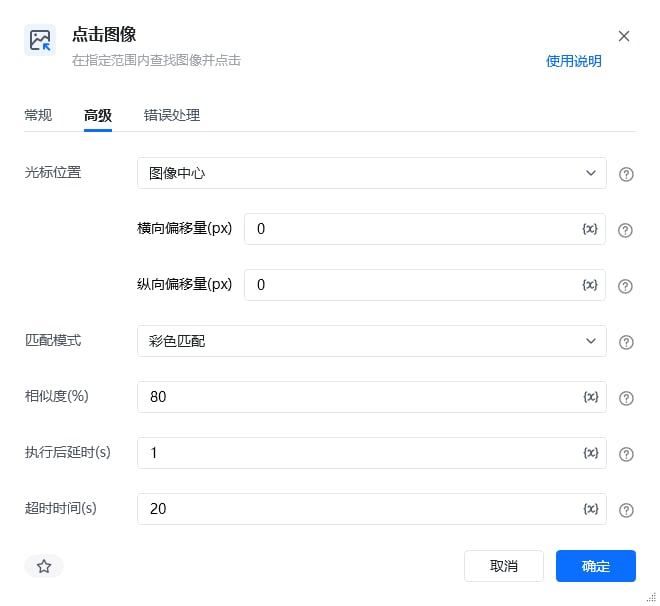Open the 错误处理 tab

click(172, 115)
